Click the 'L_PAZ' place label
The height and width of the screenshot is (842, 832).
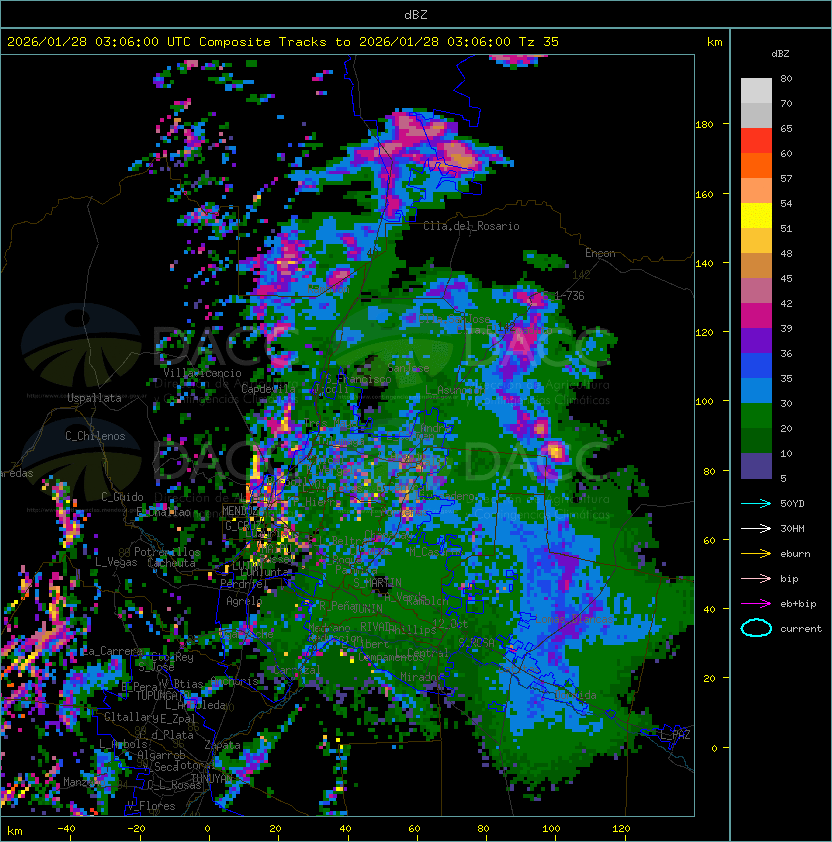click(x=675, y=735)
